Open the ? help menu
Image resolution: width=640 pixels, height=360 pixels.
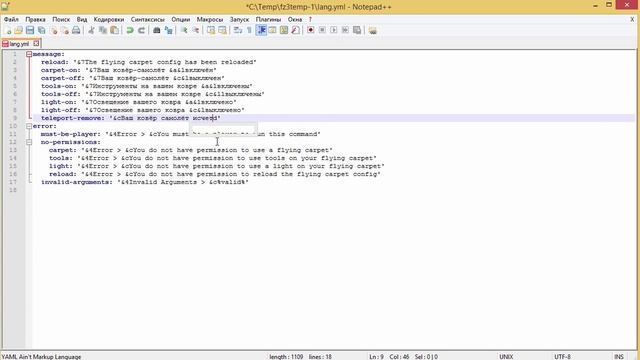[310, 19]
